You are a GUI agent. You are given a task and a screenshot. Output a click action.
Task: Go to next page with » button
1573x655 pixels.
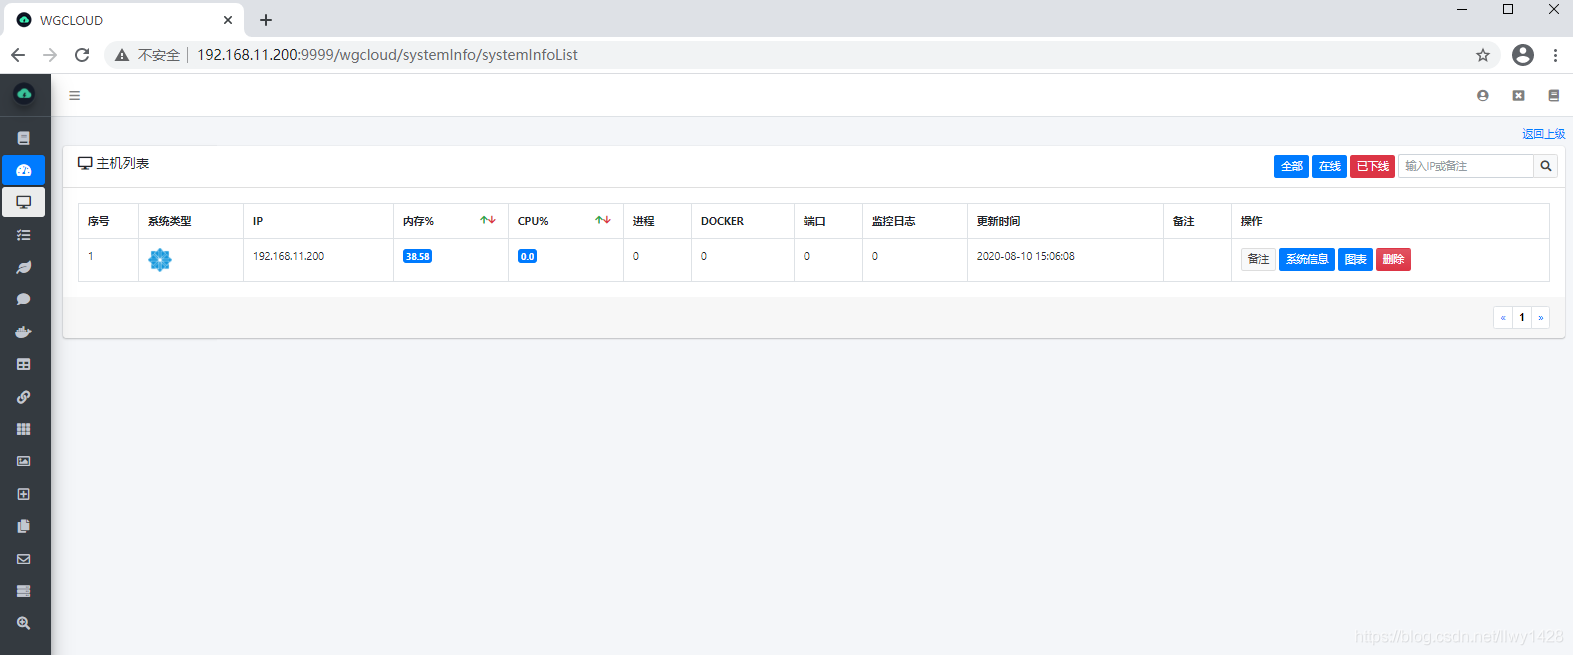click(1541, 317)
